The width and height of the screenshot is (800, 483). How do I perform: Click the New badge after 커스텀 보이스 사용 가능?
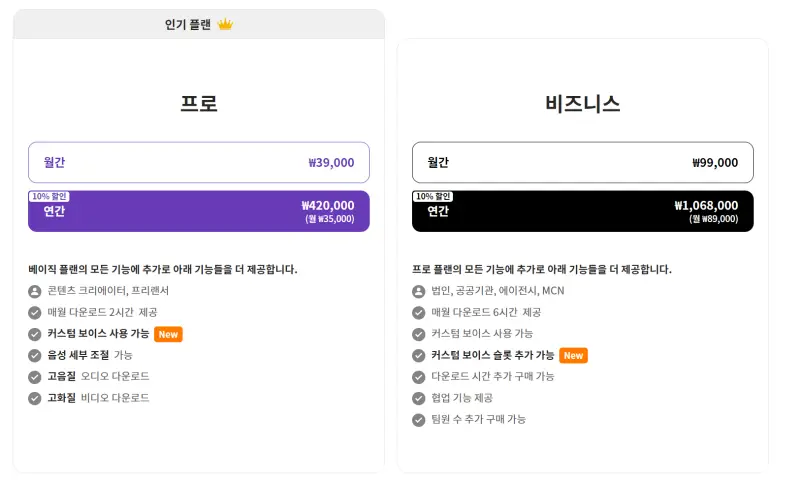(x=168, y=334)
